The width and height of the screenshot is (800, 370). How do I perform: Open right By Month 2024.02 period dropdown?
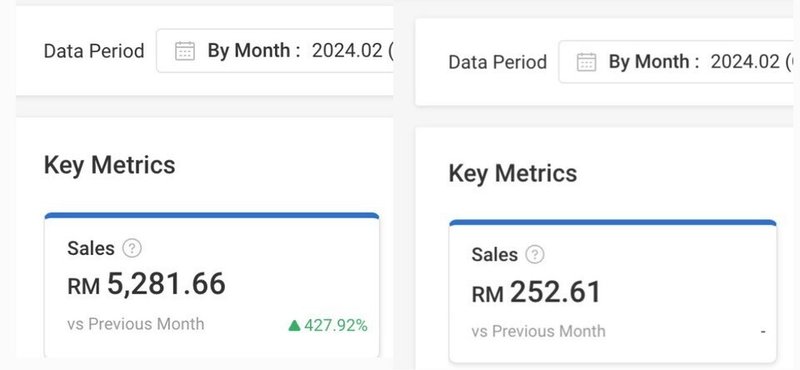point(676,61)
